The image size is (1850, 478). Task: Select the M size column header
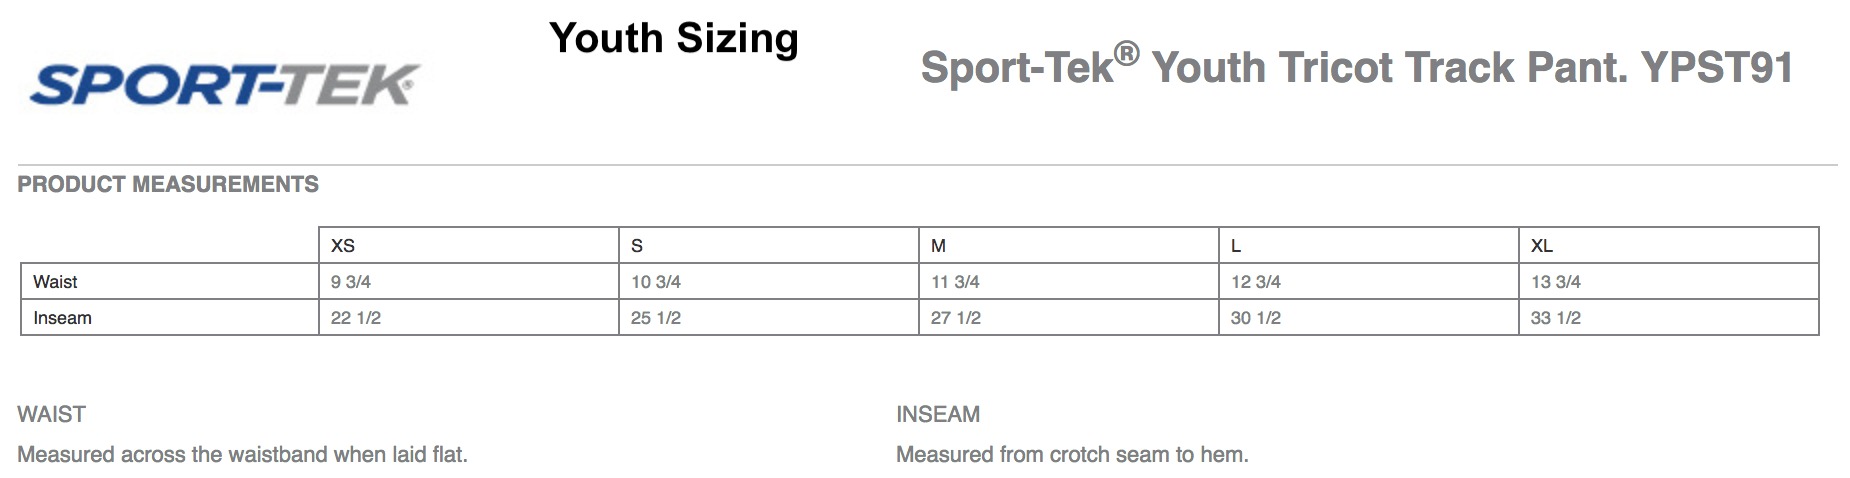point(938,246)
